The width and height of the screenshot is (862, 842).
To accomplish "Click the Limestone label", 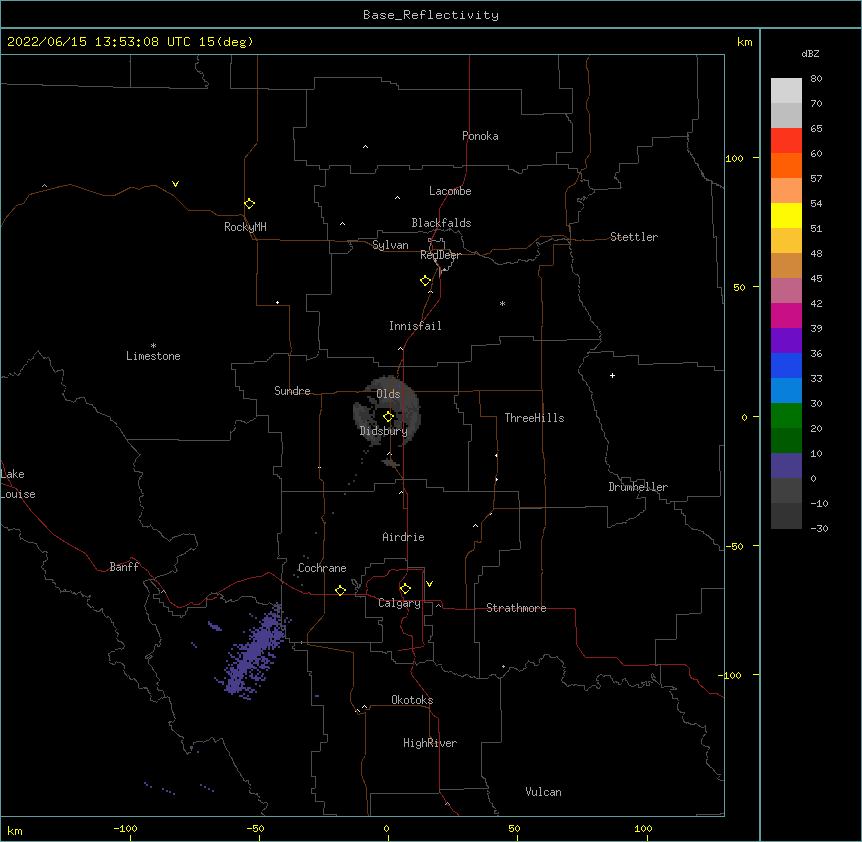I will point(153,356).
